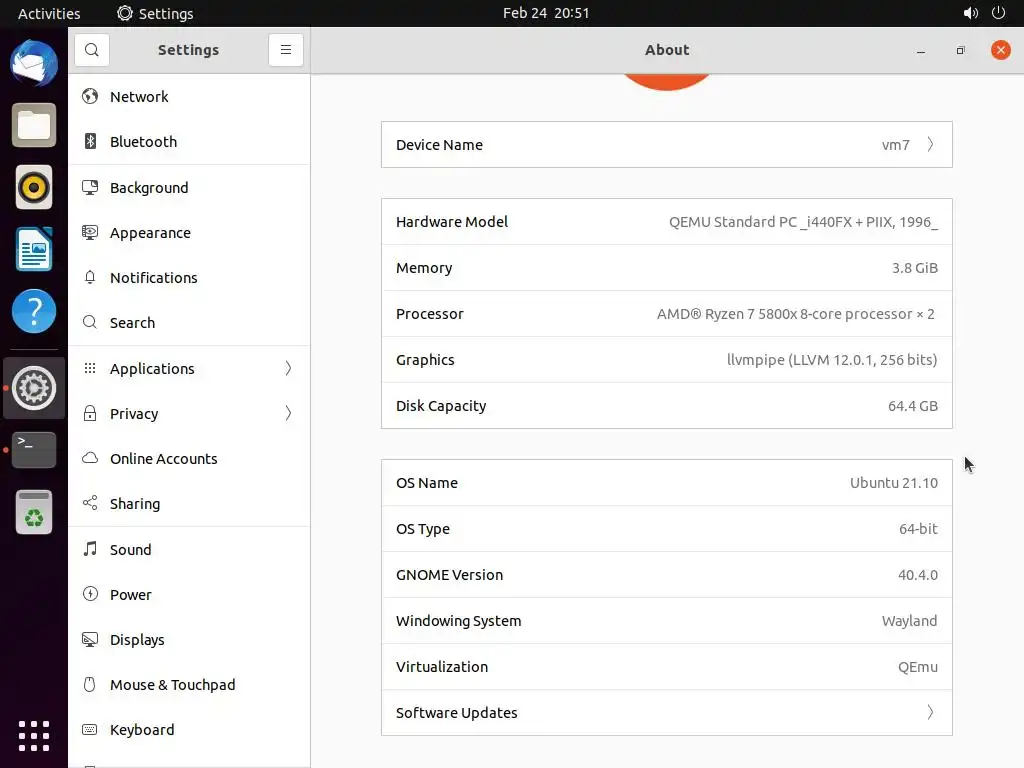Expand the Privacy submenu chevron
The width and height of the screenshot is (1024, 768).
click(x=288, y=413)
